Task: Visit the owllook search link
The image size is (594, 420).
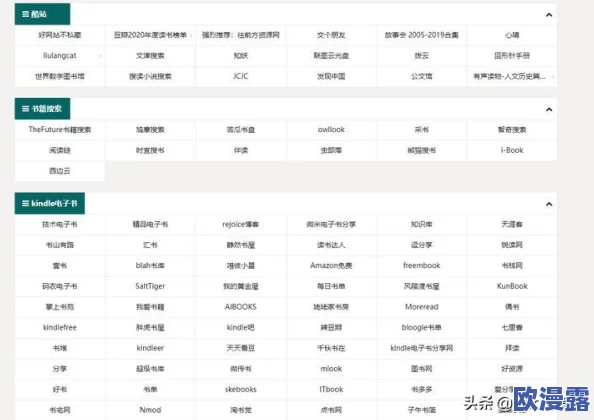Action: point(331,130)
